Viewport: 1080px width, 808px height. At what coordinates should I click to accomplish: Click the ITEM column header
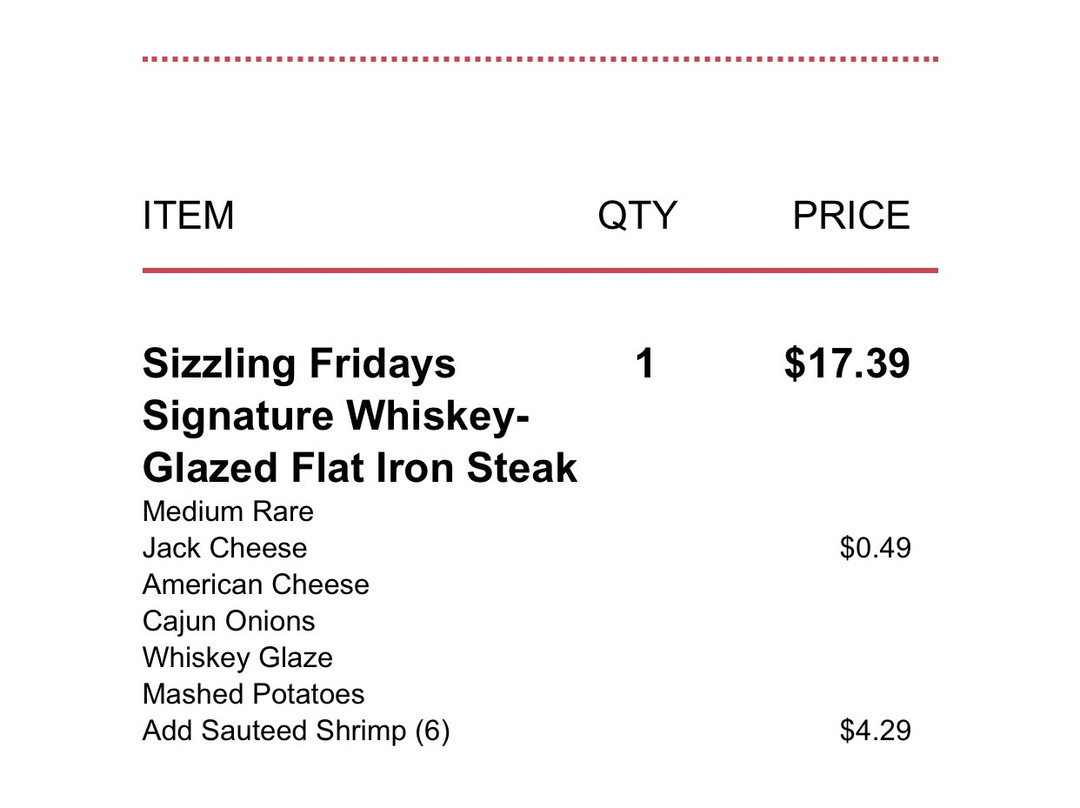188,215
